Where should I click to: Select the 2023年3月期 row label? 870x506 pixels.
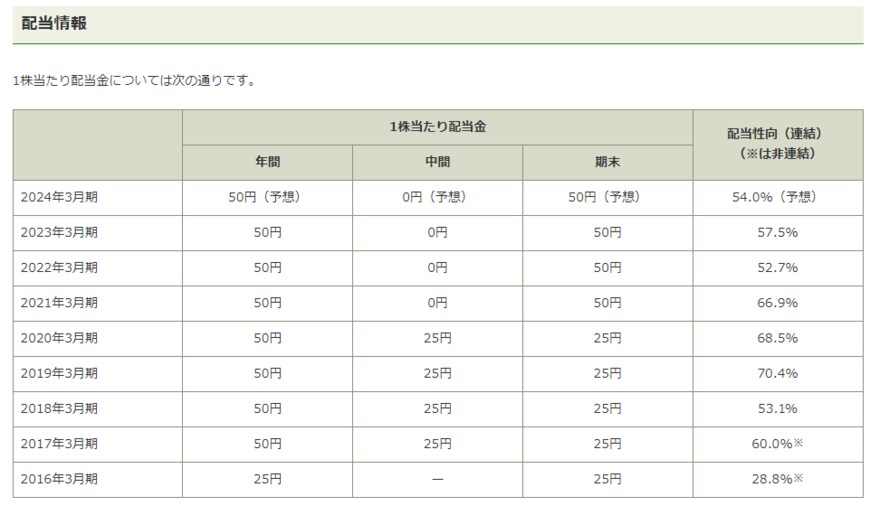click(59, 232)
